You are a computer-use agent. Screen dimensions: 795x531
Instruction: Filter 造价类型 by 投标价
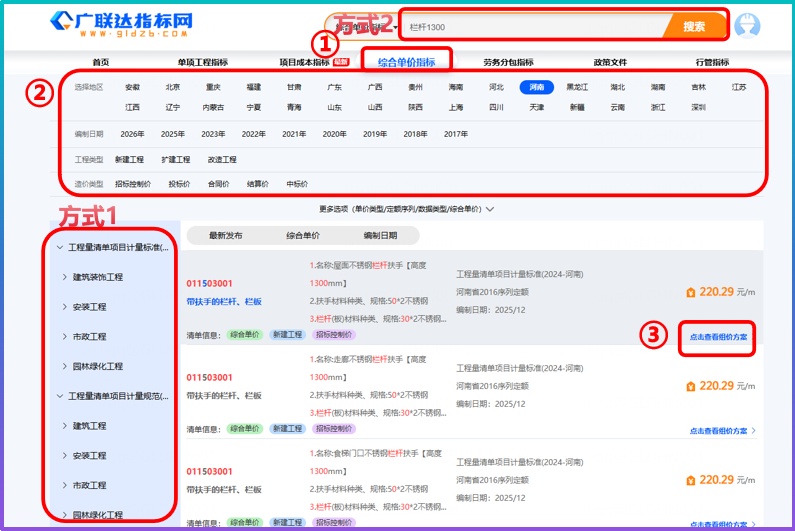(x=179, y=184)
